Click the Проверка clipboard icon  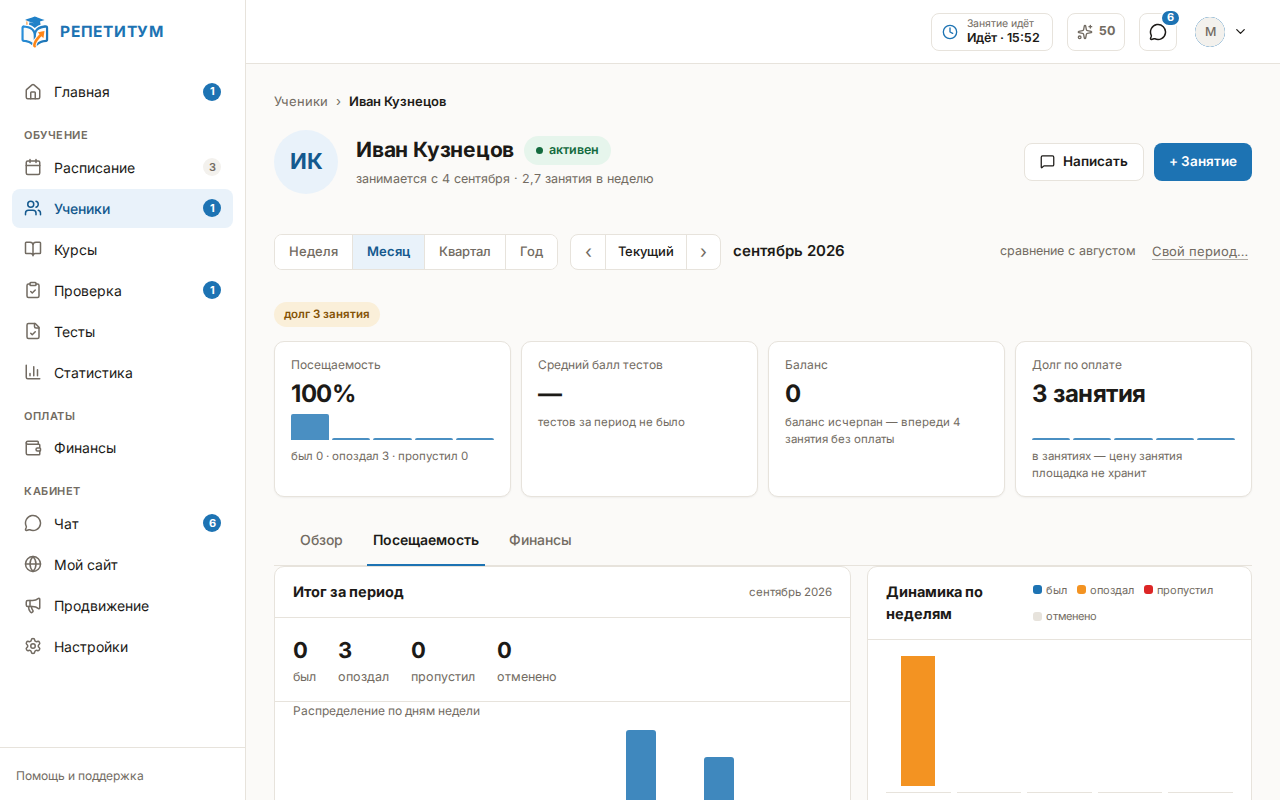coord(33,291)
